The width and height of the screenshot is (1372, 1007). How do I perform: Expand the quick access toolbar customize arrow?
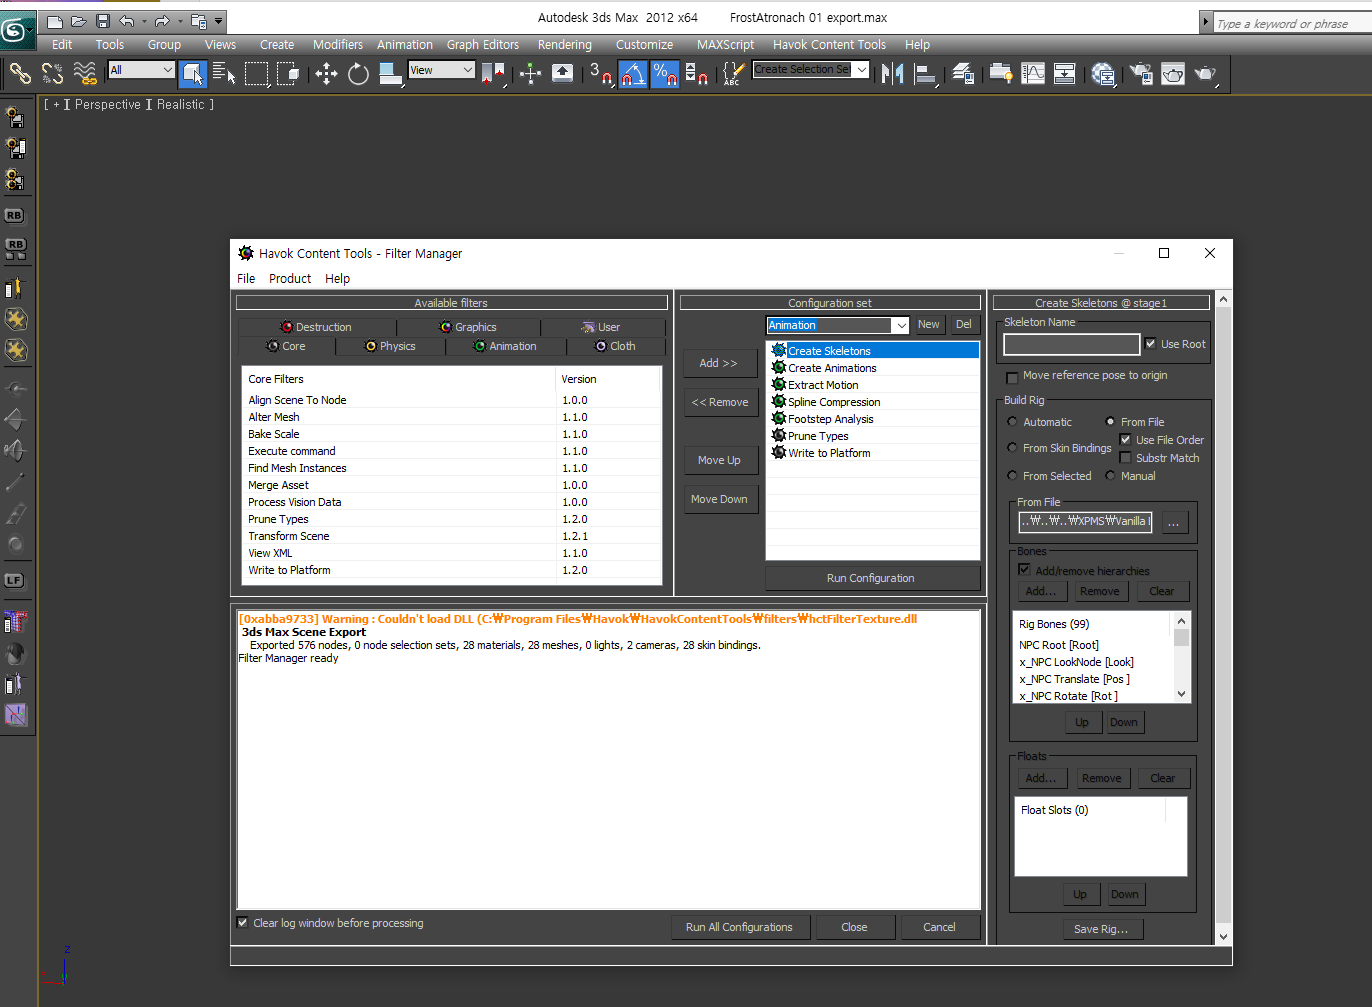(x=218, y=21)
